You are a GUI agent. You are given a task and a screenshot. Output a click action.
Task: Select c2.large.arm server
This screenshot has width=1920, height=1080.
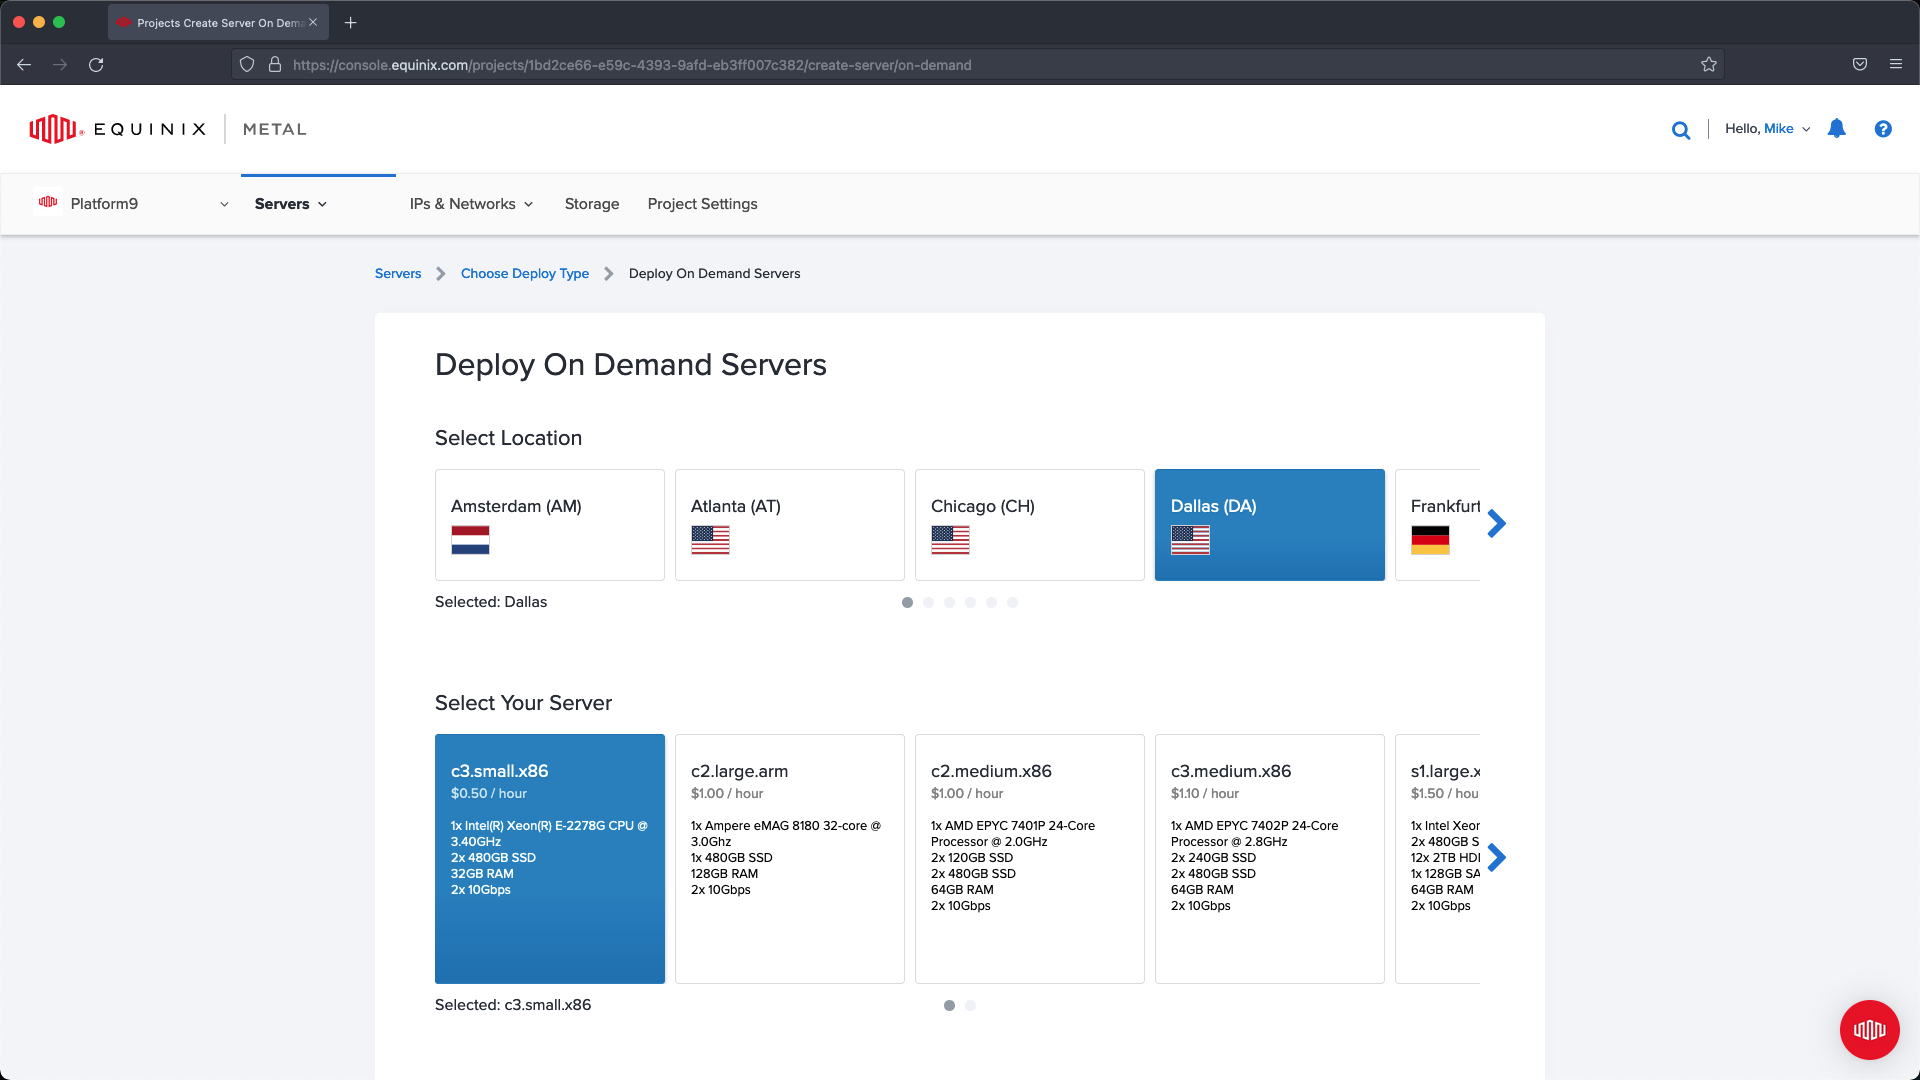point(790,859)
